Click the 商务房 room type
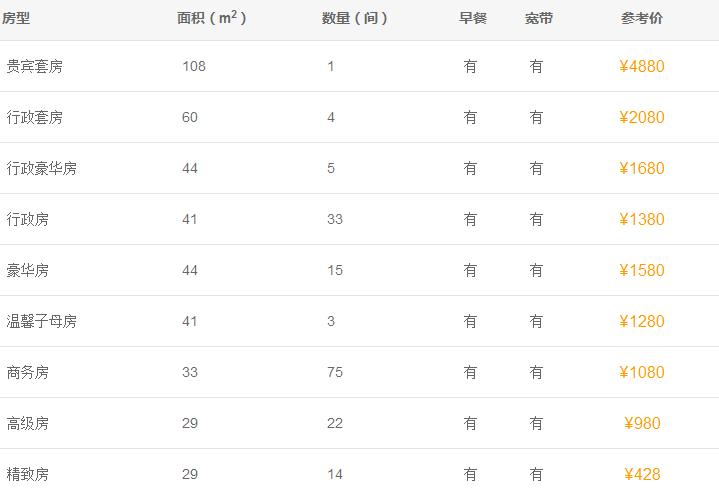This screenshot has height=490, width=719. click(27, 373)
